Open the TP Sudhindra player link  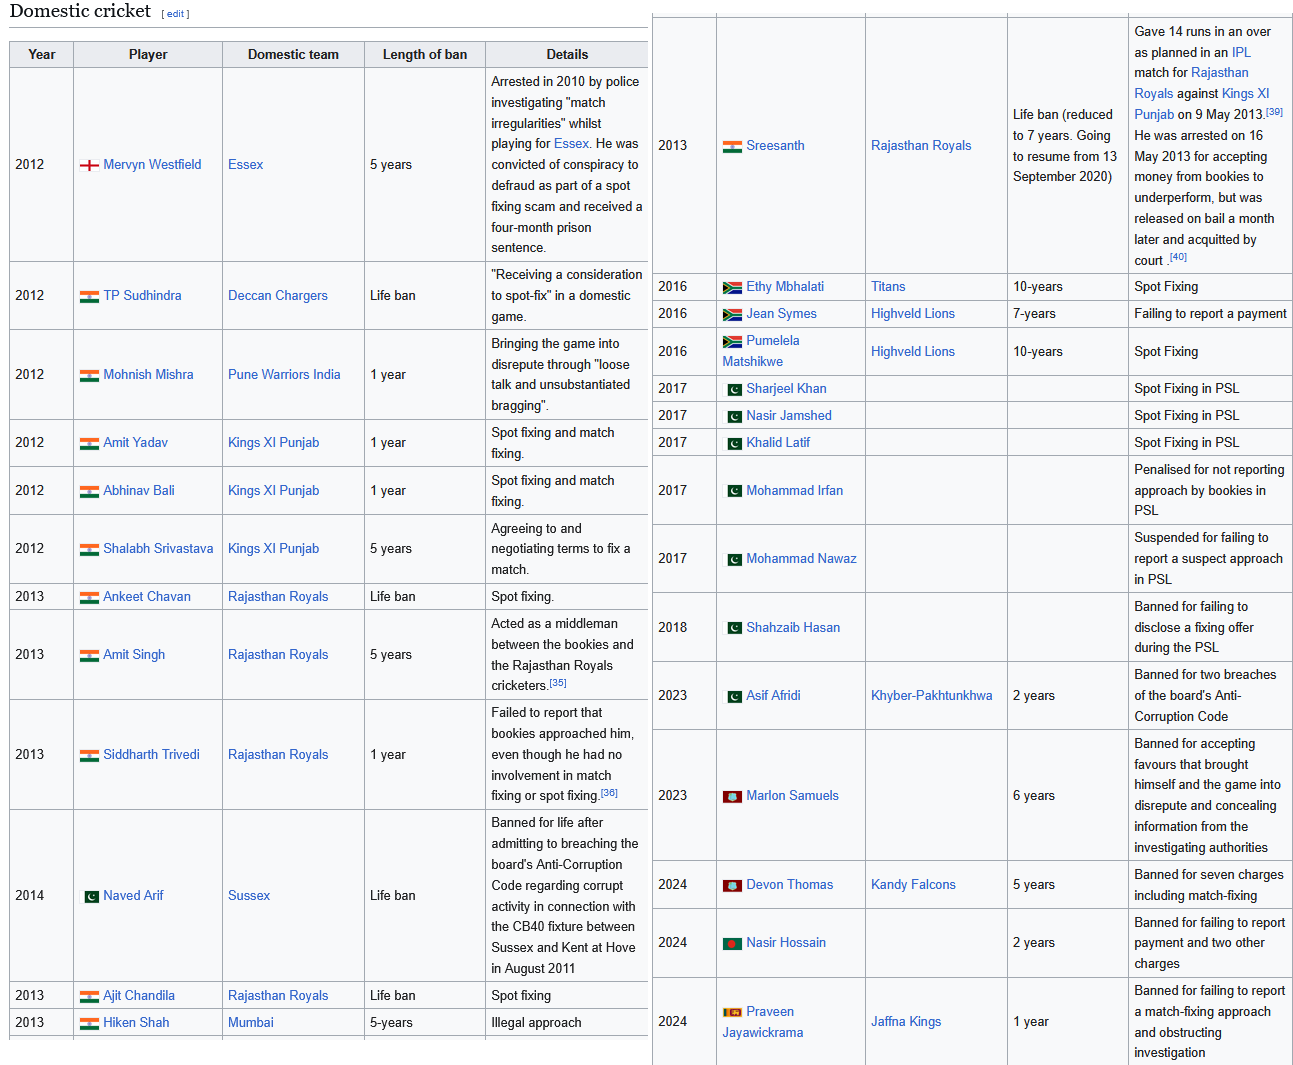click(x=142, y=296)
